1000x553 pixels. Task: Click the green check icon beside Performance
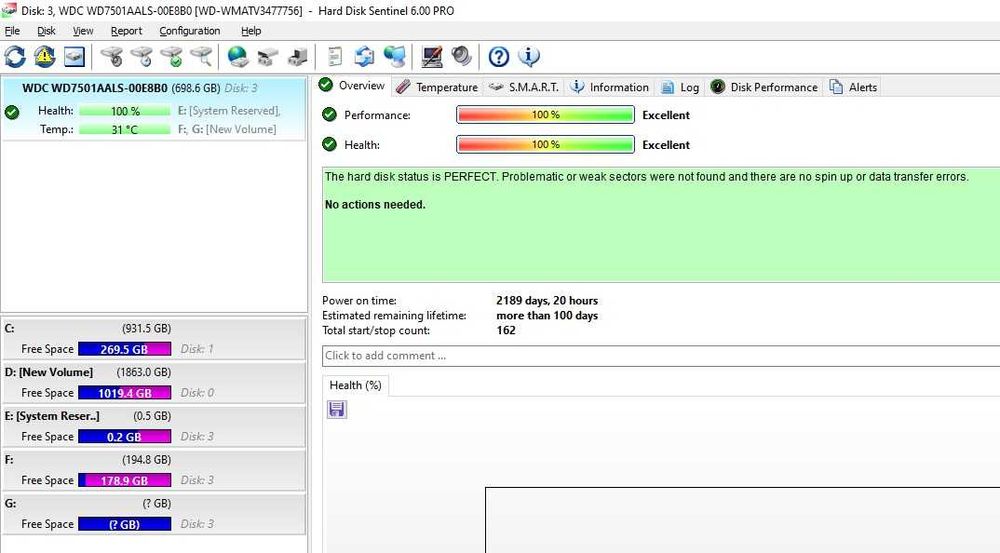pyautogui.click(x=329, y=115)
